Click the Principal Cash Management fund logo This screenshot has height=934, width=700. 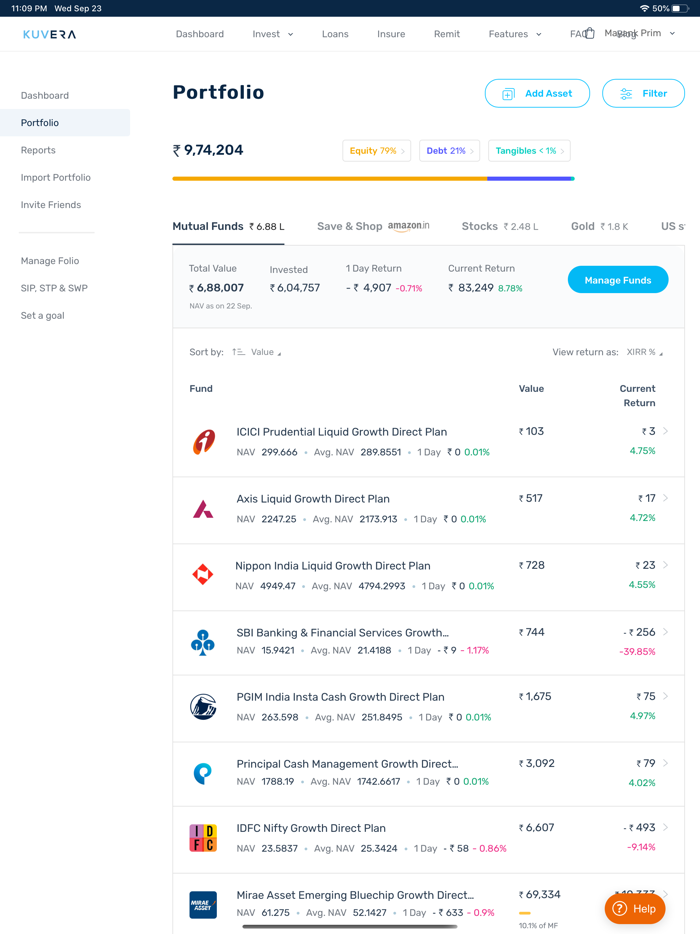pos(203,773)
